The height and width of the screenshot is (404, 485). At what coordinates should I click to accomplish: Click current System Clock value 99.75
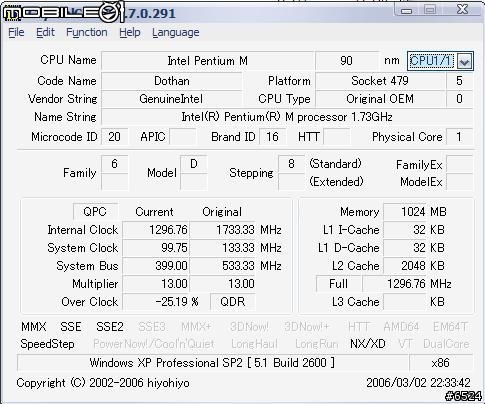click(156, 248)
